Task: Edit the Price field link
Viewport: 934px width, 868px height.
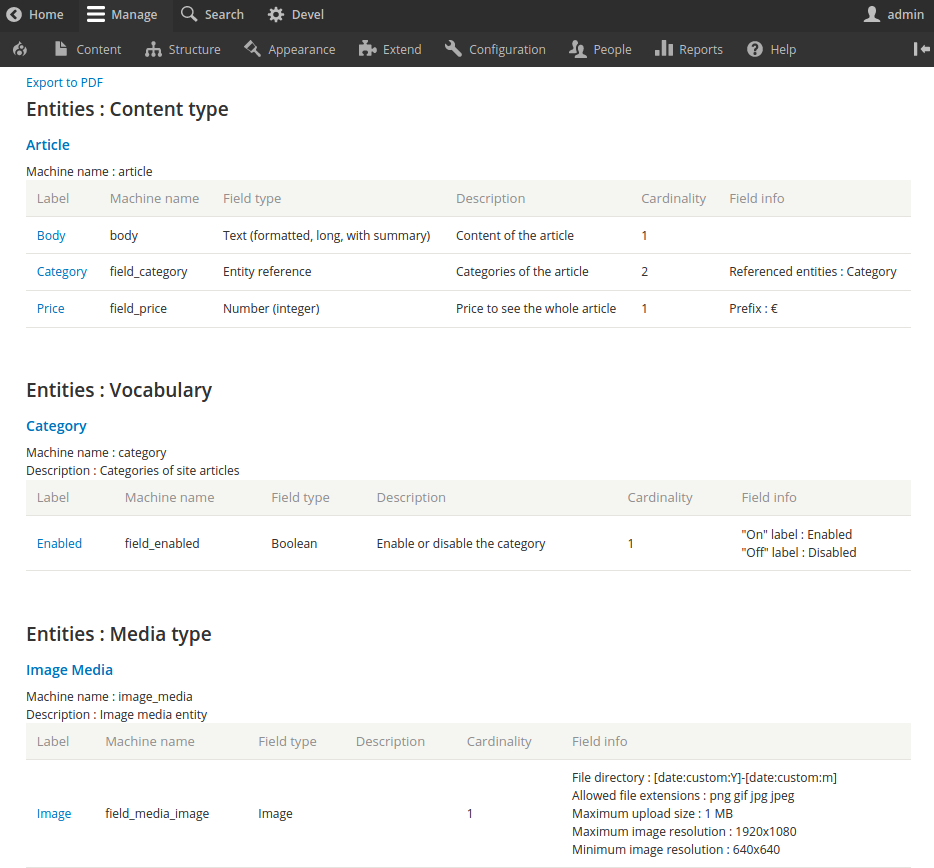Action: click(50, 309)
